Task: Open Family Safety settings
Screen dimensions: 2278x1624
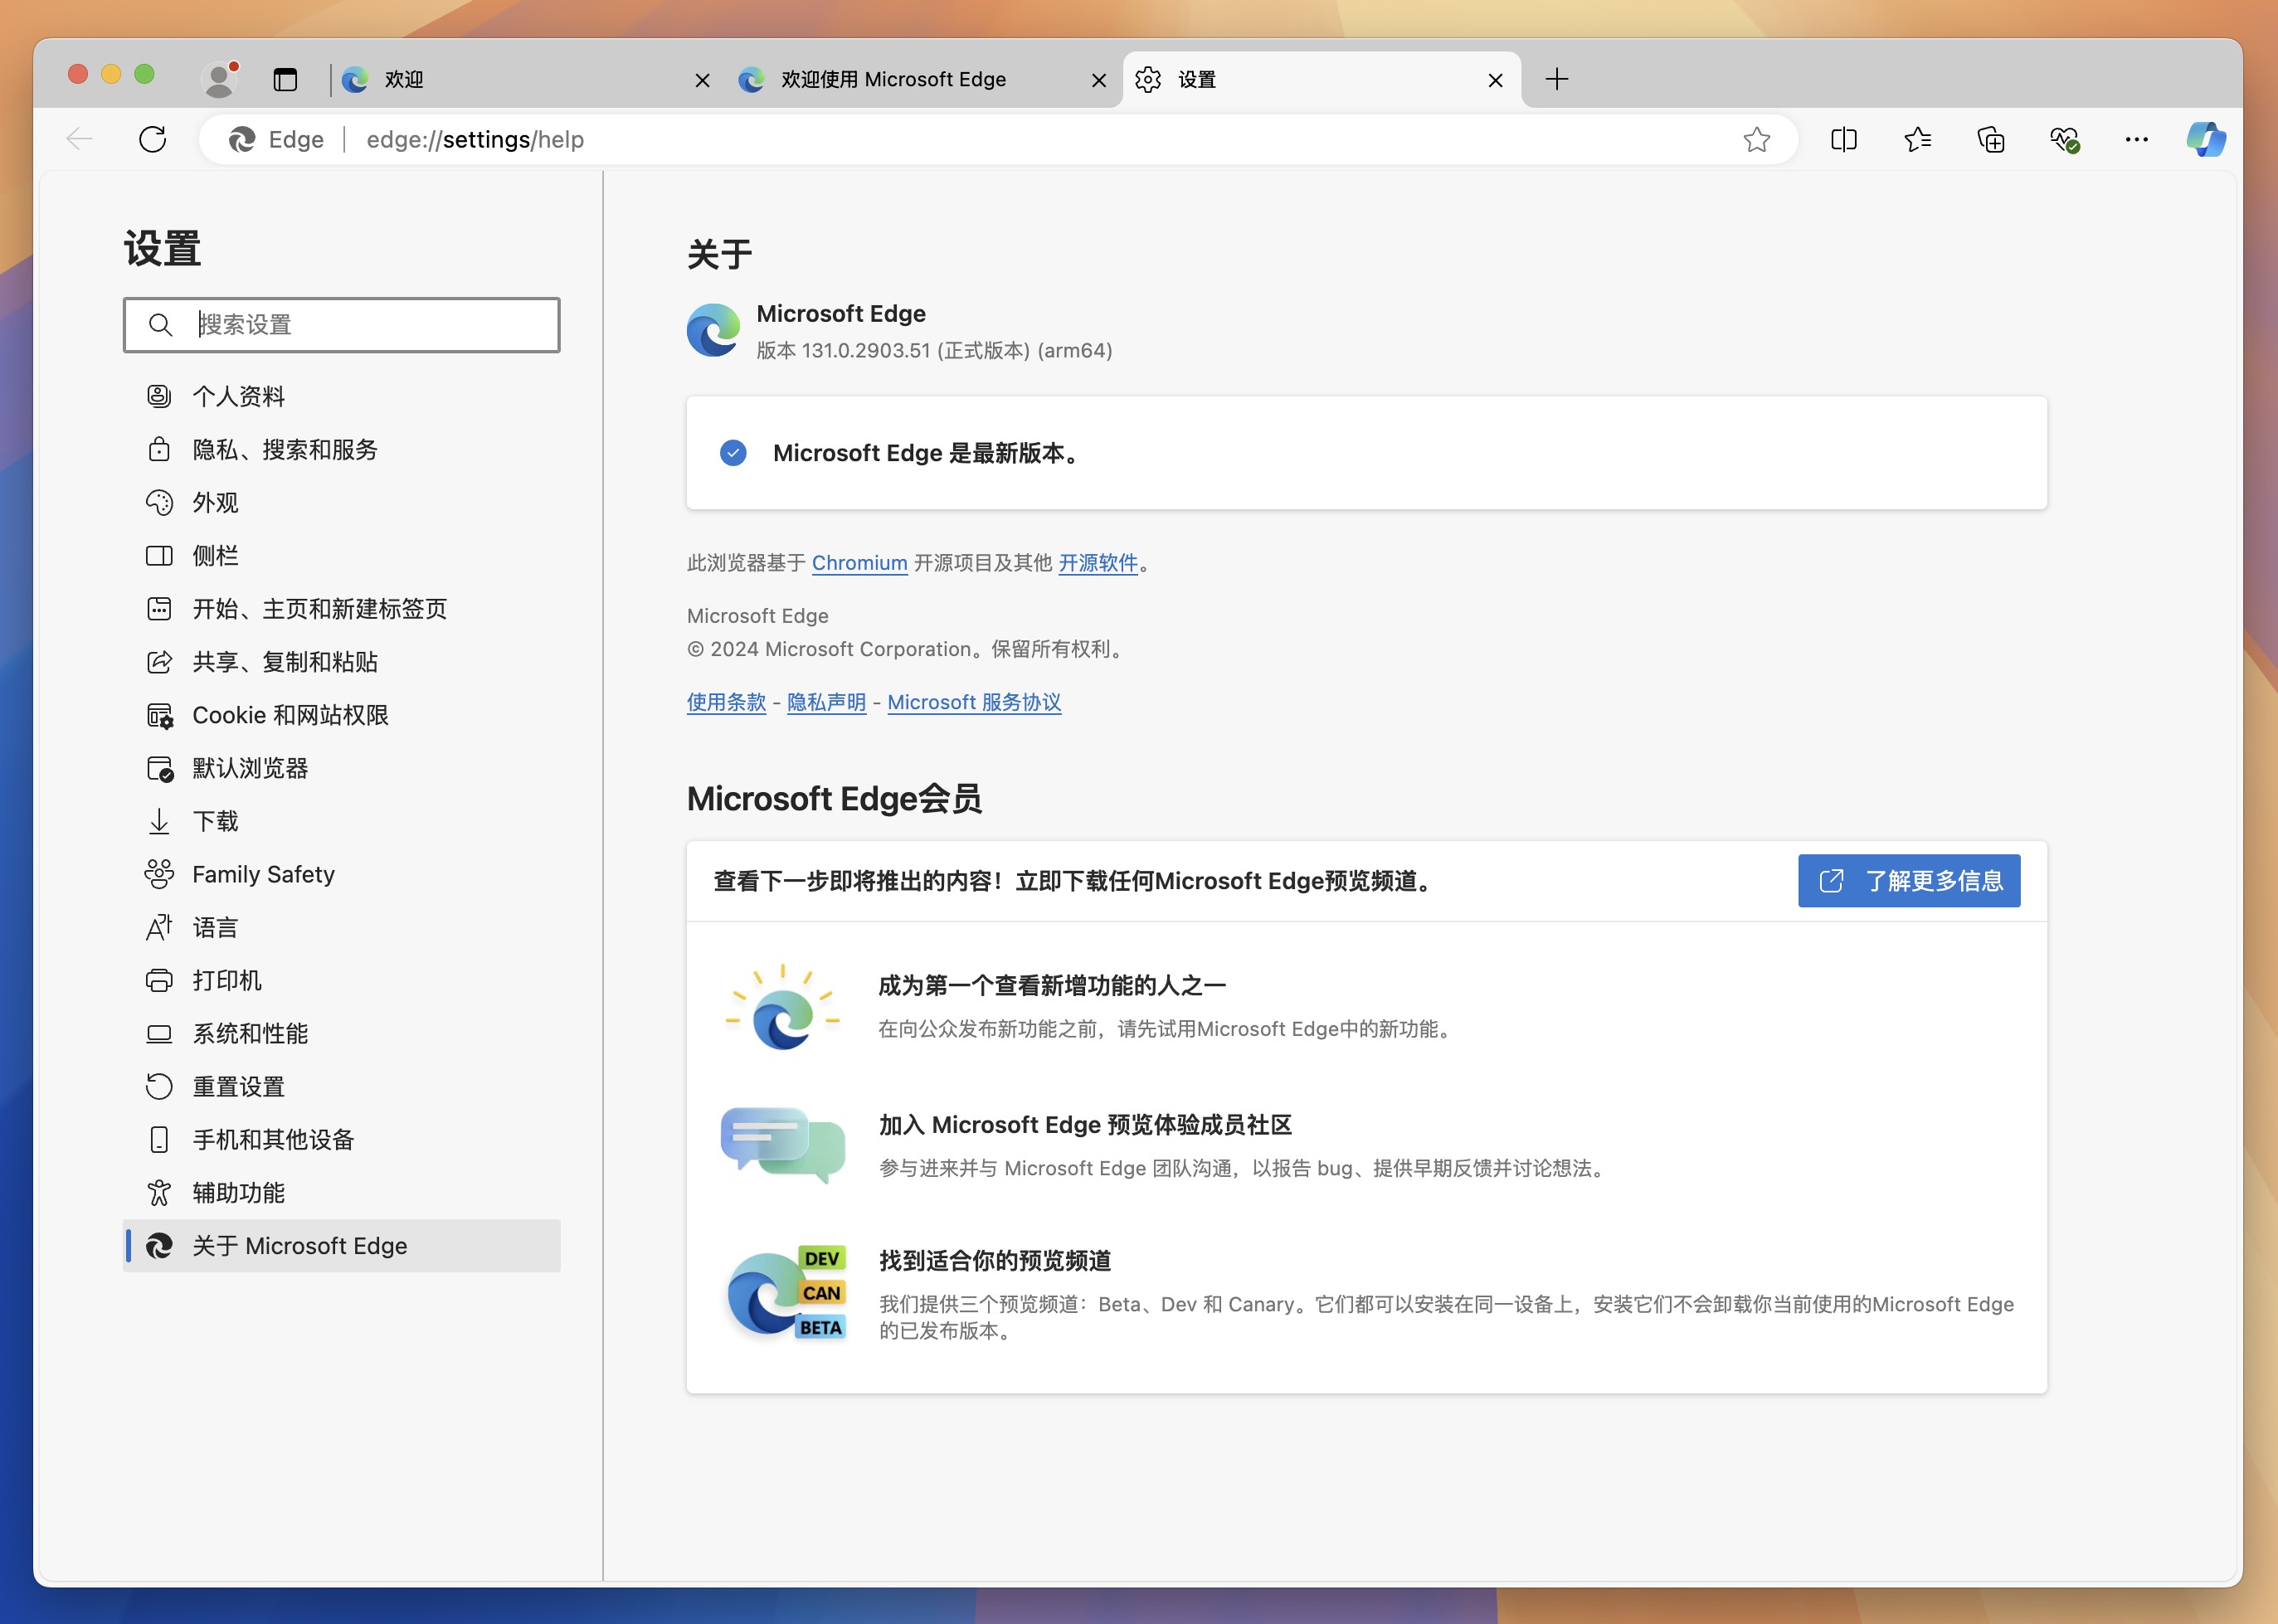Action: 341,874
